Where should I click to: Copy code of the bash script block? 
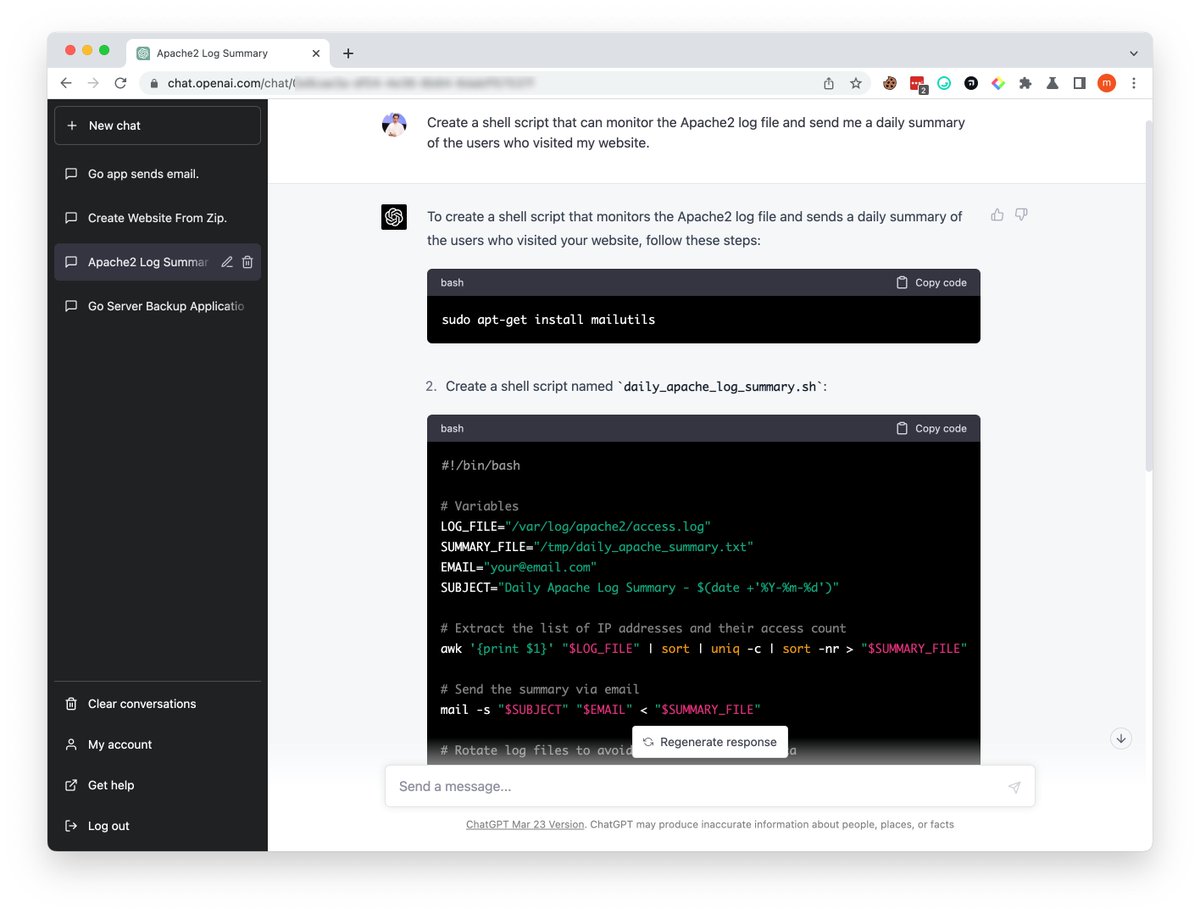[x=931, y=429]
